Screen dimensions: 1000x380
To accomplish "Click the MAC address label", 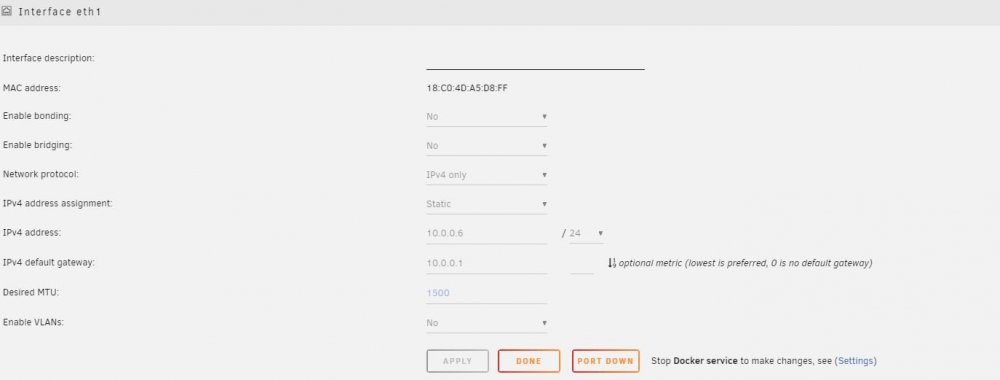I will [x=32, y=88].
